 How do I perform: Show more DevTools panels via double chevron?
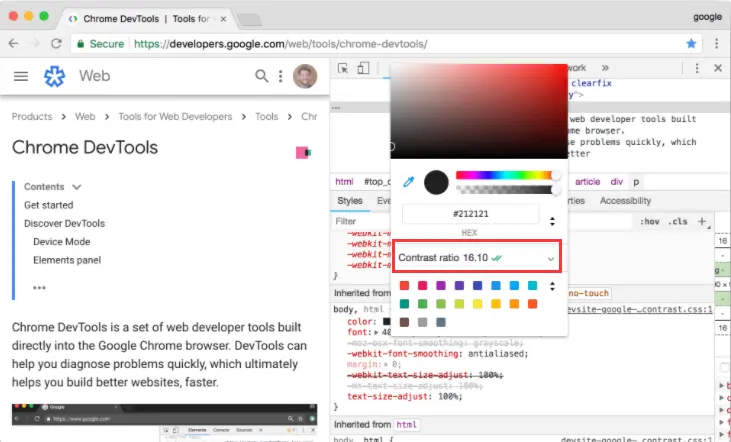[605, 68]
